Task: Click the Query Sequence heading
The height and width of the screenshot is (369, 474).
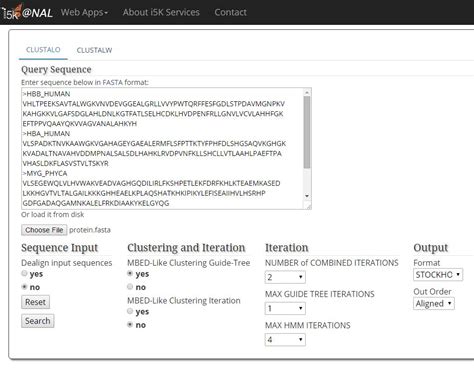Action: click(56, 70)
